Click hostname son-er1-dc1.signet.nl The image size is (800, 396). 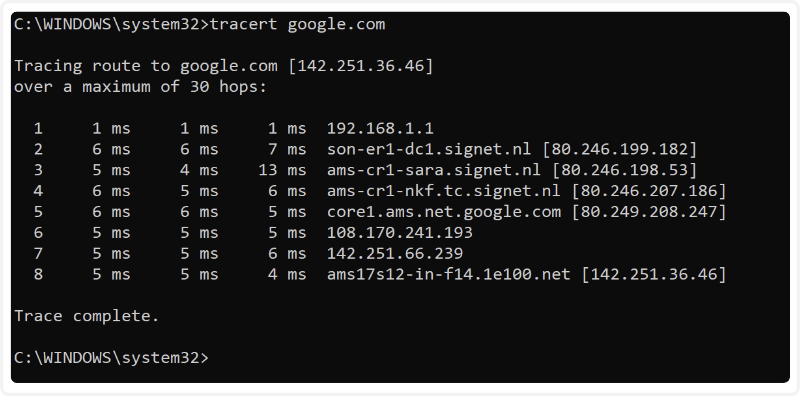(429, 150)
